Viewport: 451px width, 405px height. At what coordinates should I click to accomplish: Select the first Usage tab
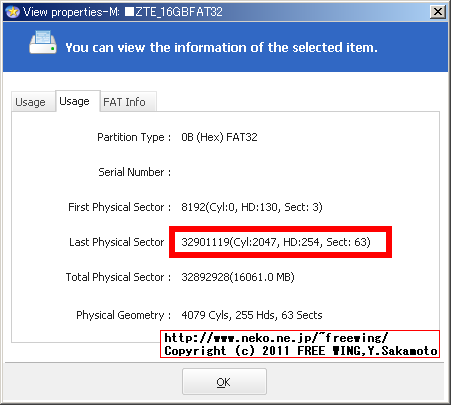pyautogui.click(x=33, y=102)
